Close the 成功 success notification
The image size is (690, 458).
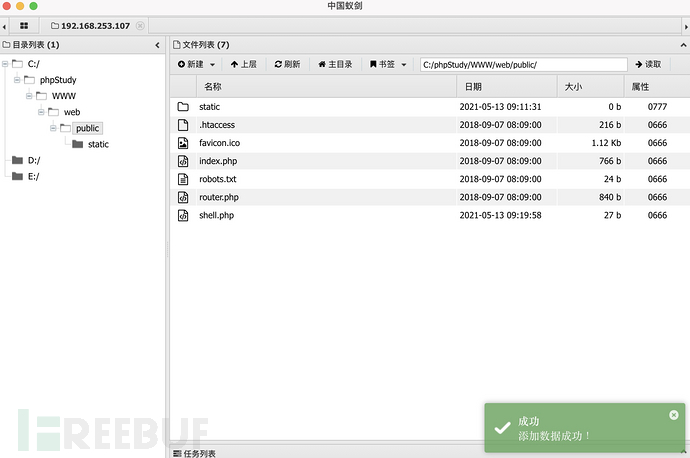point(674,415)
